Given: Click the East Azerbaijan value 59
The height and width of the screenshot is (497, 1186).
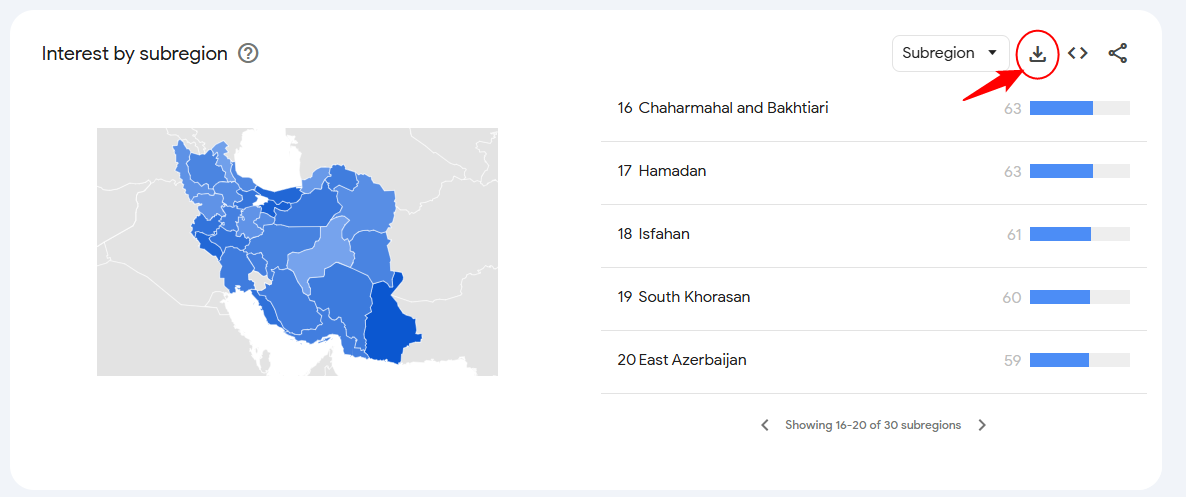Looking at the screenshot, I should click(x=1013, y=361).
